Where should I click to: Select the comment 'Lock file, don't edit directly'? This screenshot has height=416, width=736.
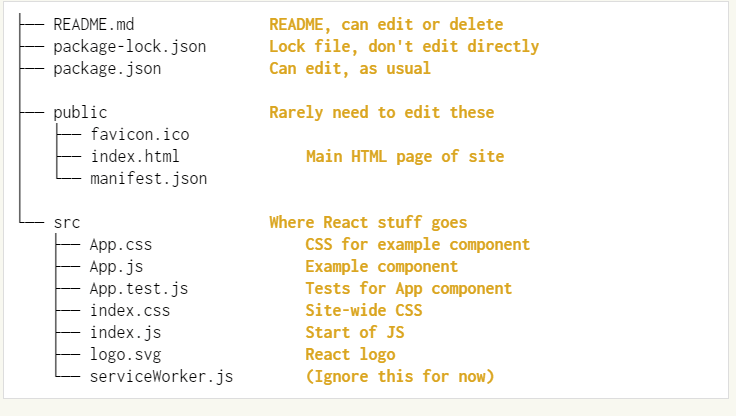[x=404, y=46]
